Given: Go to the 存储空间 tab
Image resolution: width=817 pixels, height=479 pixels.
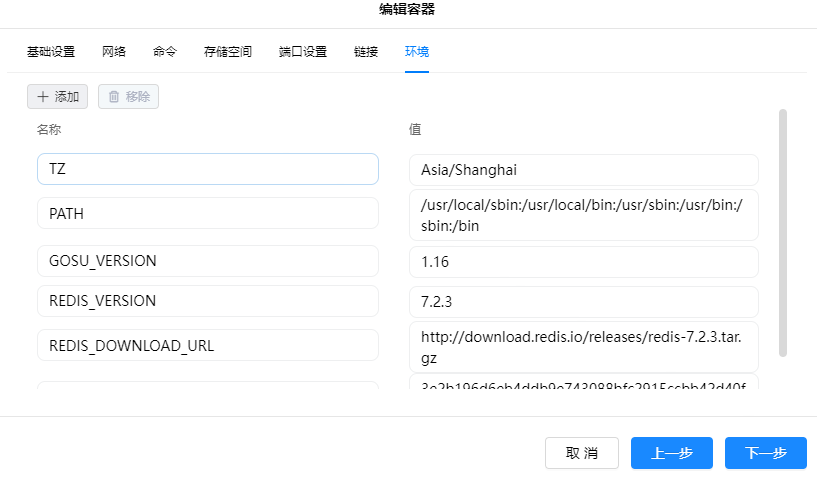Looking at the screenshot, I should (x=227, y=52).
